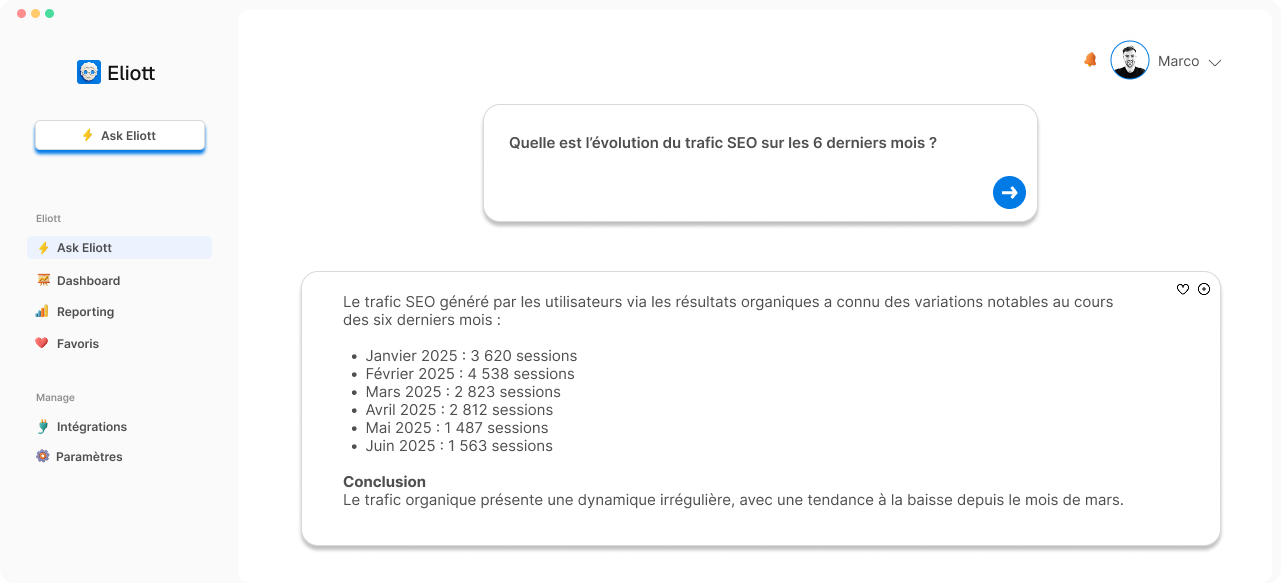Send the question with the blue arrow

click(1009, 192)
